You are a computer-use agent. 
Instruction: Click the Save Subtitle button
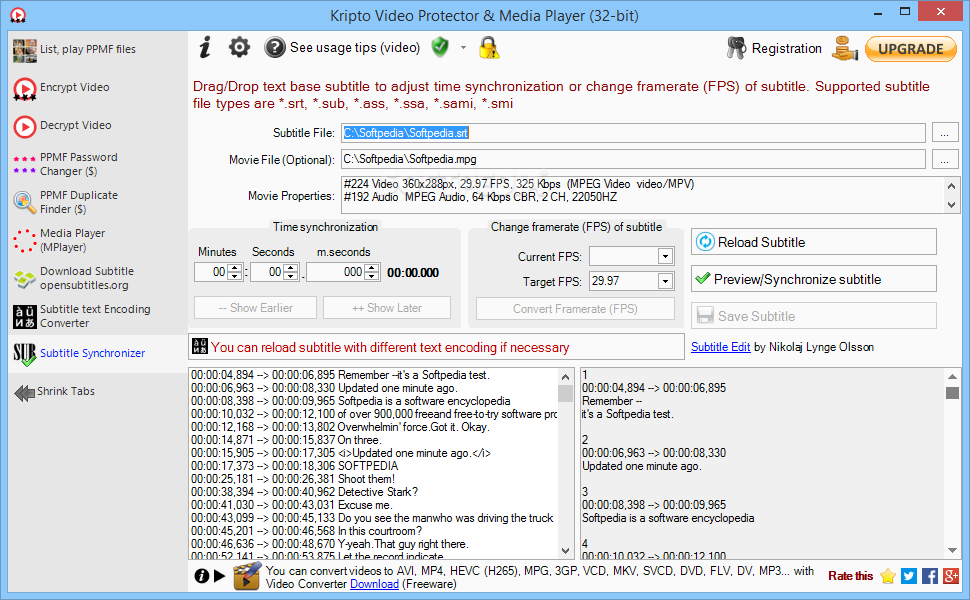coord(813,316)
